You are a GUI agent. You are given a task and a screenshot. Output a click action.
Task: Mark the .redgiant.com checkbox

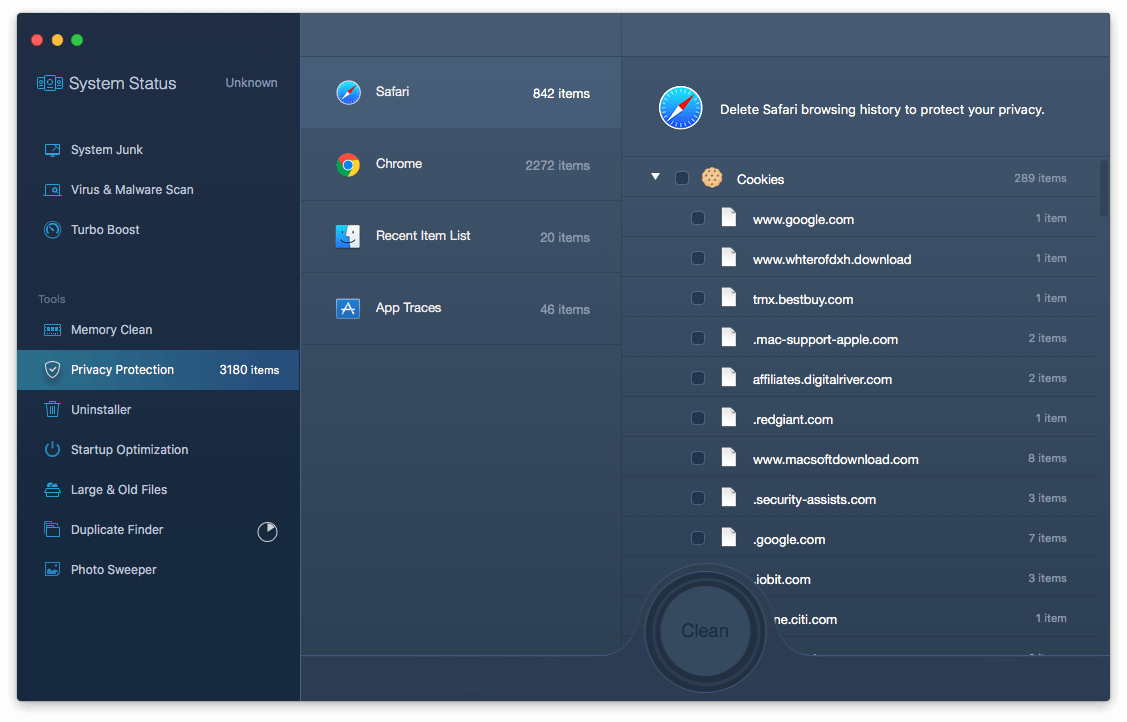tap(698, 418)
